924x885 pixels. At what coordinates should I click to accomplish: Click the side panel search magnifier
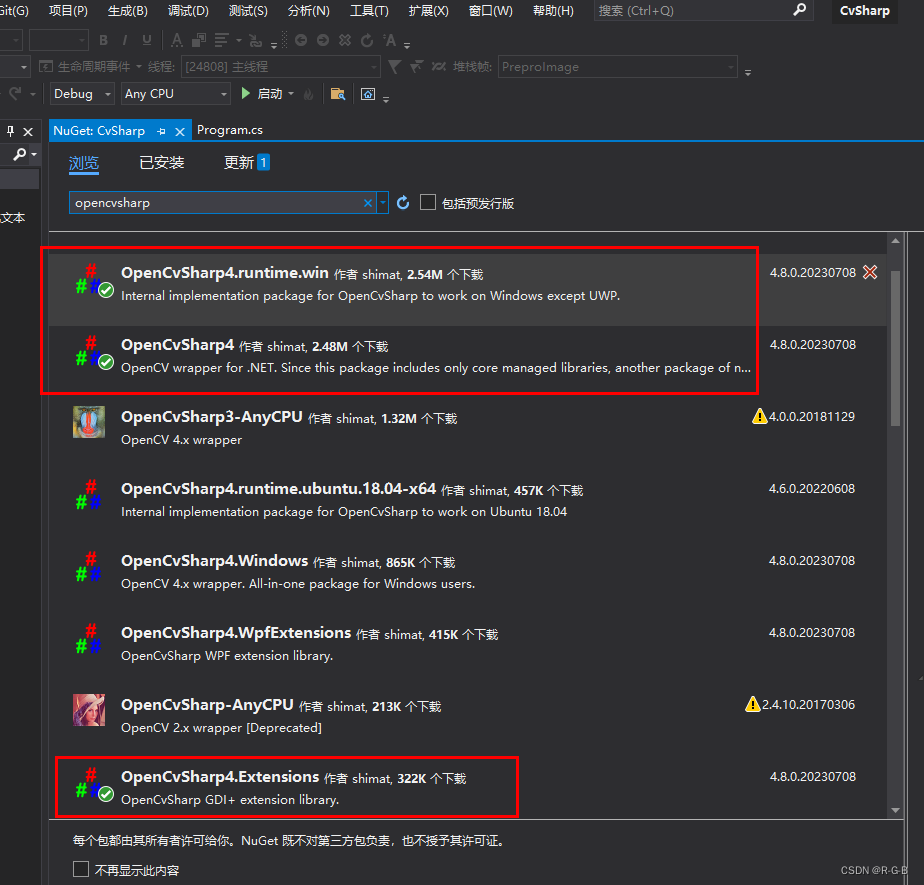pyautogui.click(x=20, y=154)
